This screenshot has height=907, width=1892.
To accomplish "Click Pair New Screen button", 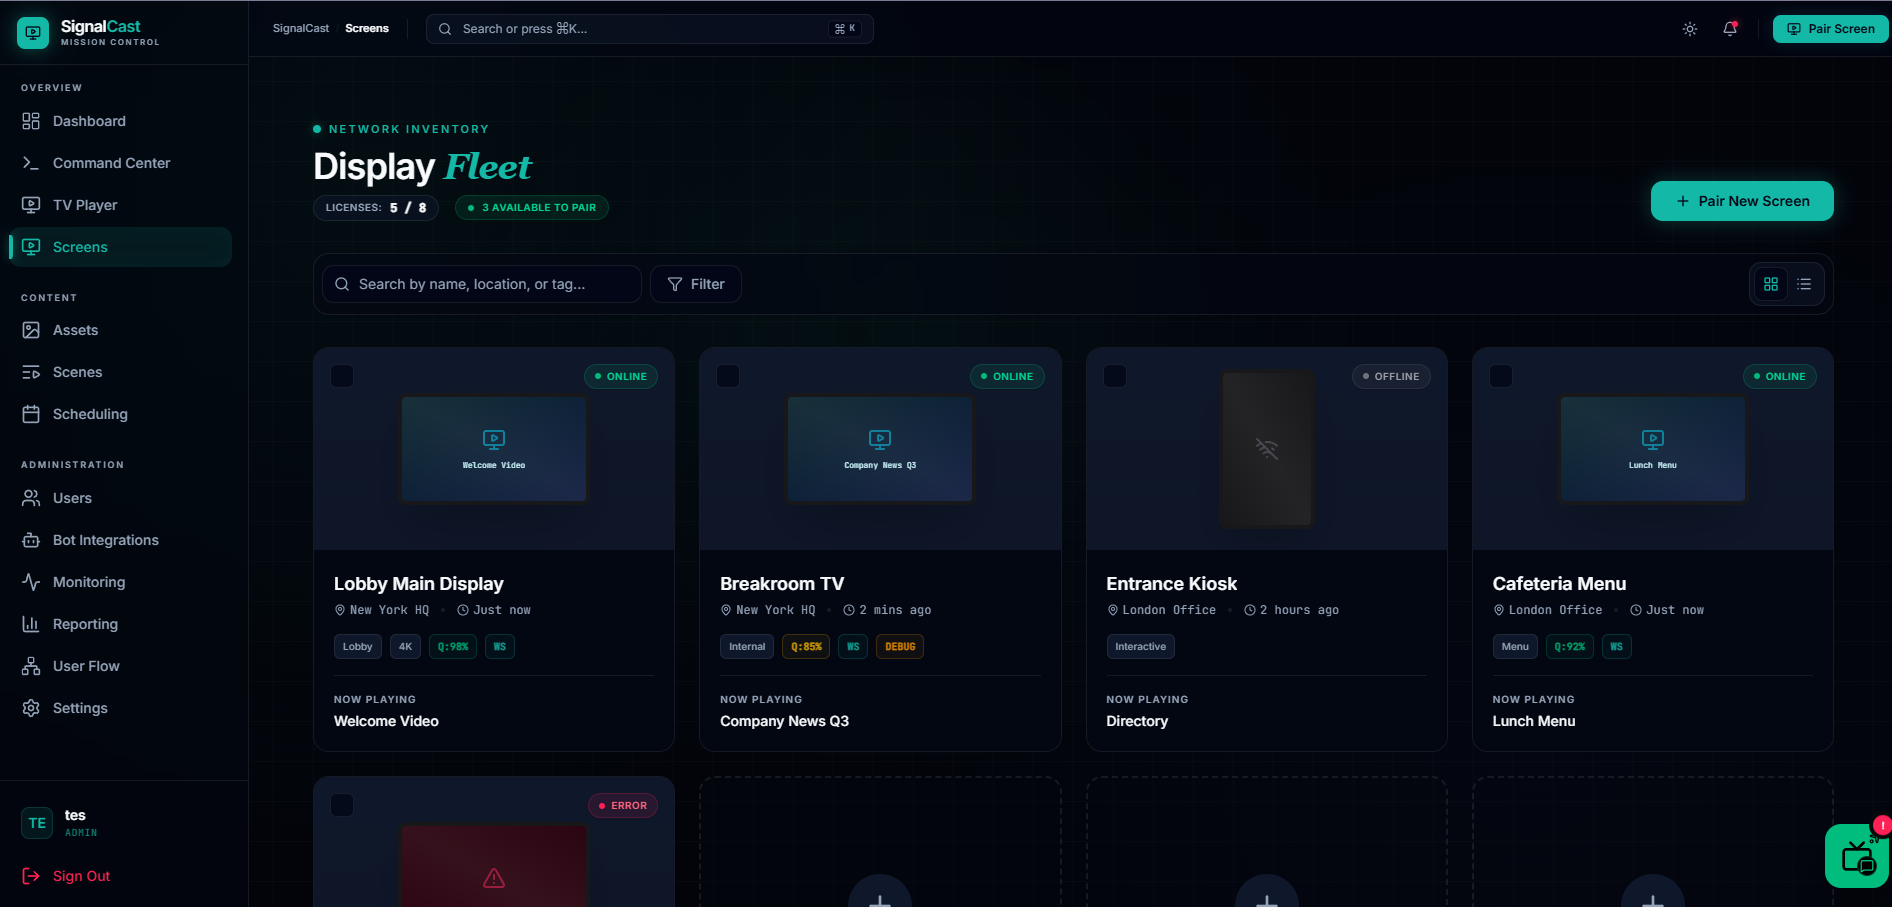I will 1742,201.
